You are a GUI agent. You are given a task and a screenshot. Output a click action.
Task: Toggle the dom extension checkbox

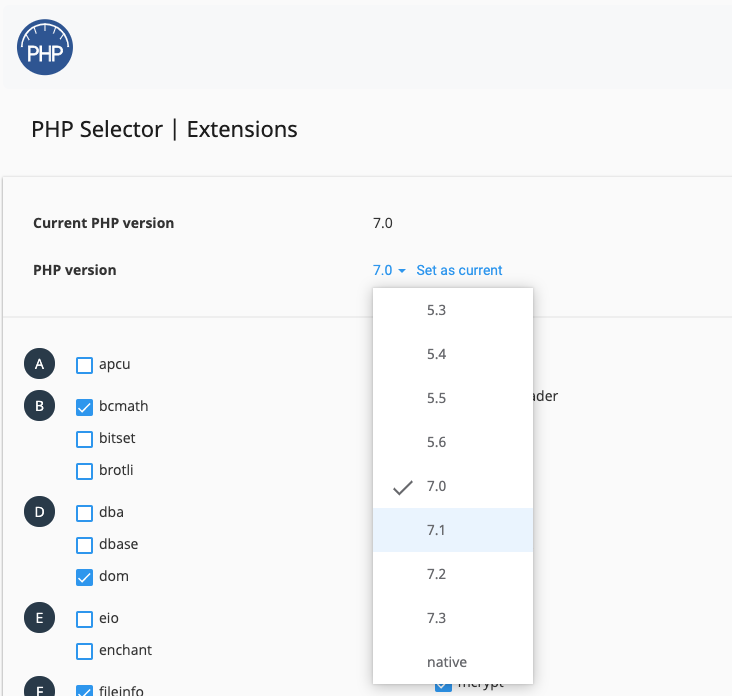pos(84,577)
